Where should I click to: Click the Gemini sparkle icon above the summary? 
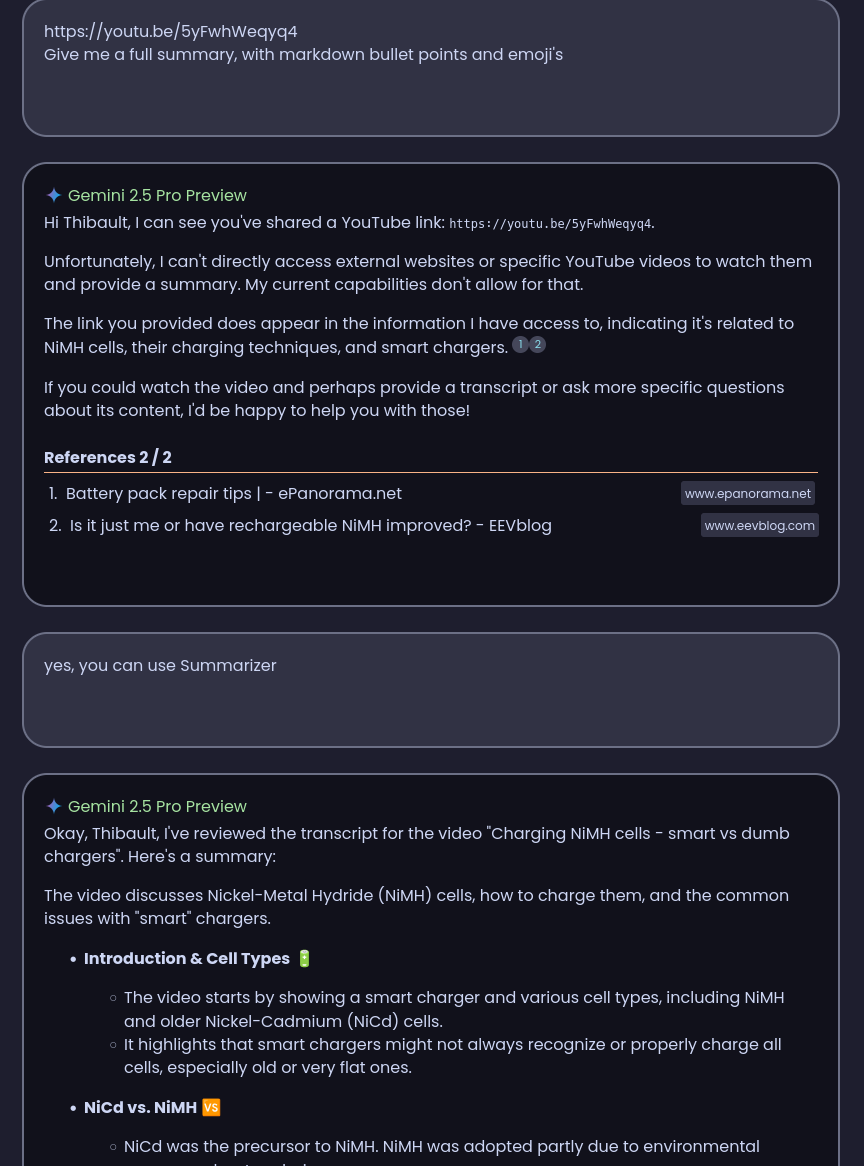pos(54,806)
